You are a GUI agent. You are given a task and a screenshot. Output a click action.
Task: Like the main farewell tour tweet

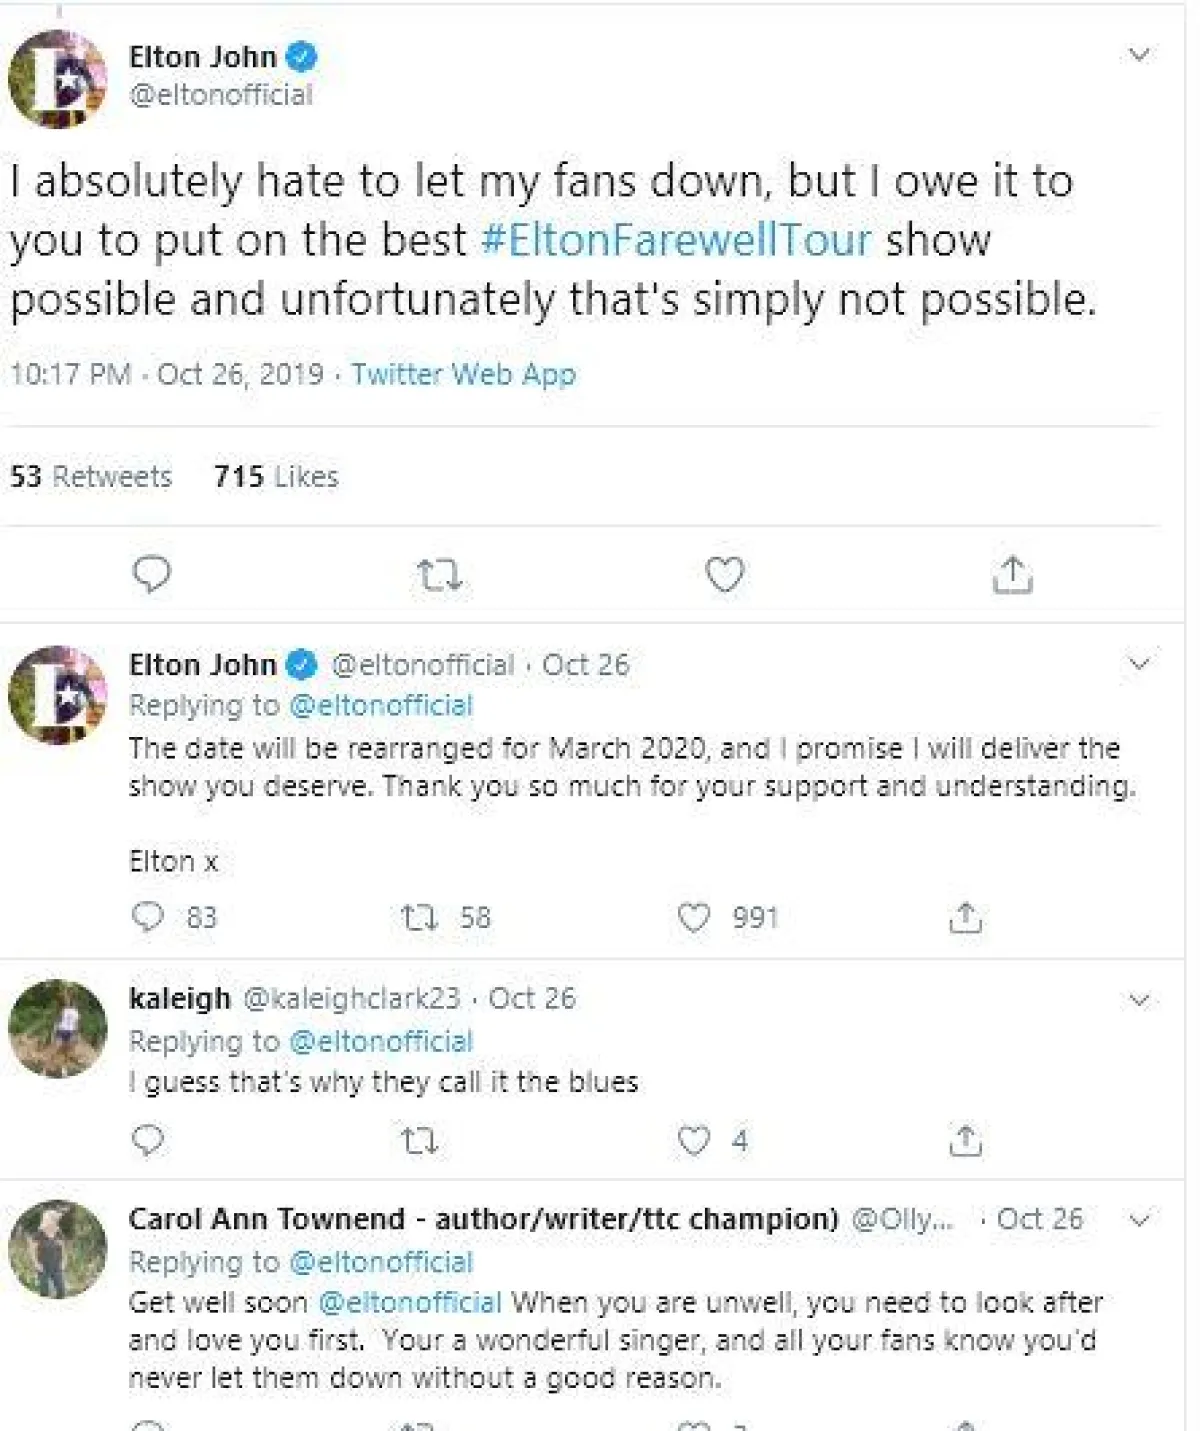click(x=725, y=575)
